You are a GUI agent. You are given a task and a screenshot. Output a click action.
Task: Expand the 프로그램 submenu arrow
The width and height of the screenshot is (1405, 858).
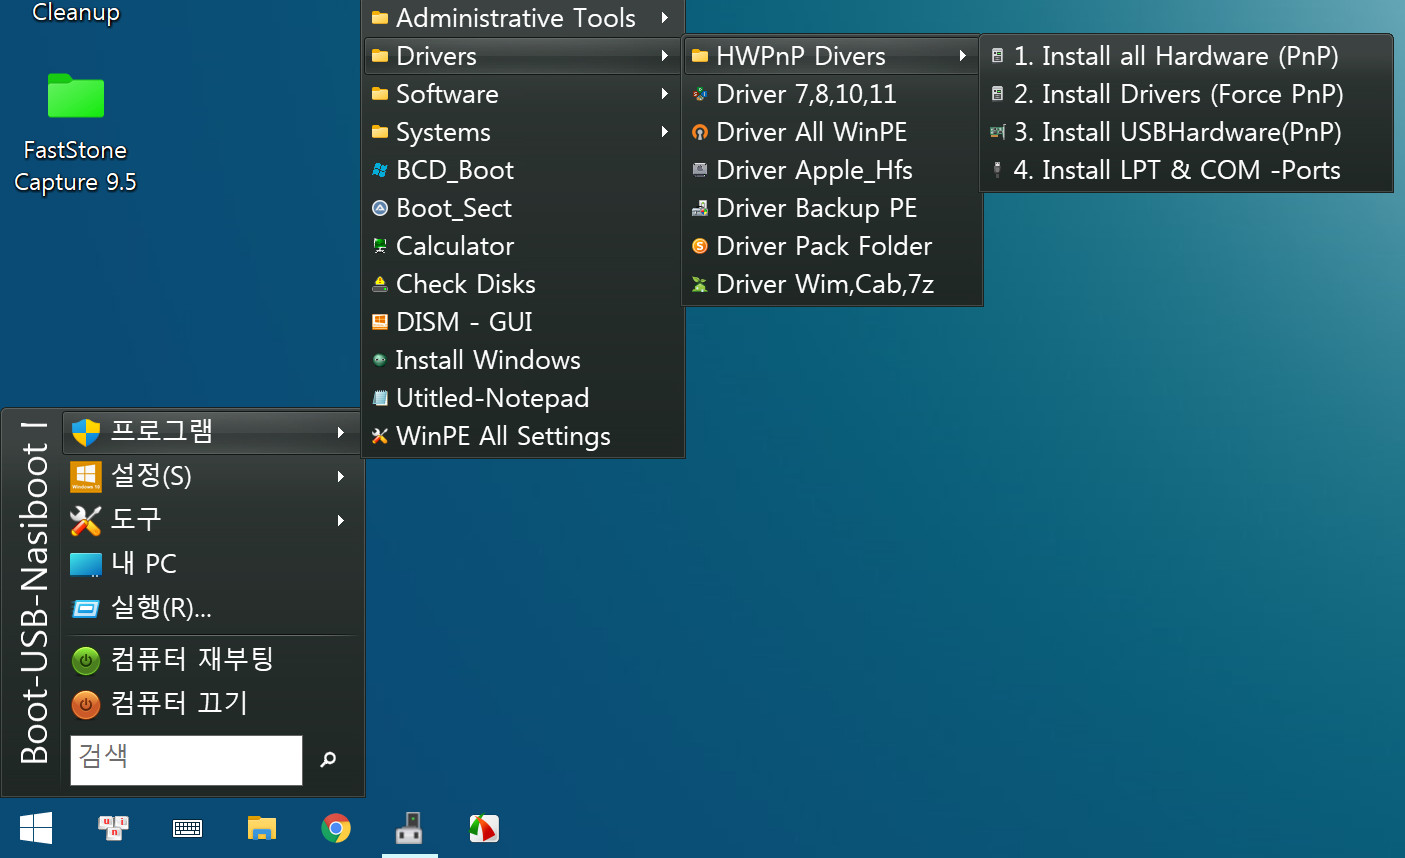click(x=341, y=432)
